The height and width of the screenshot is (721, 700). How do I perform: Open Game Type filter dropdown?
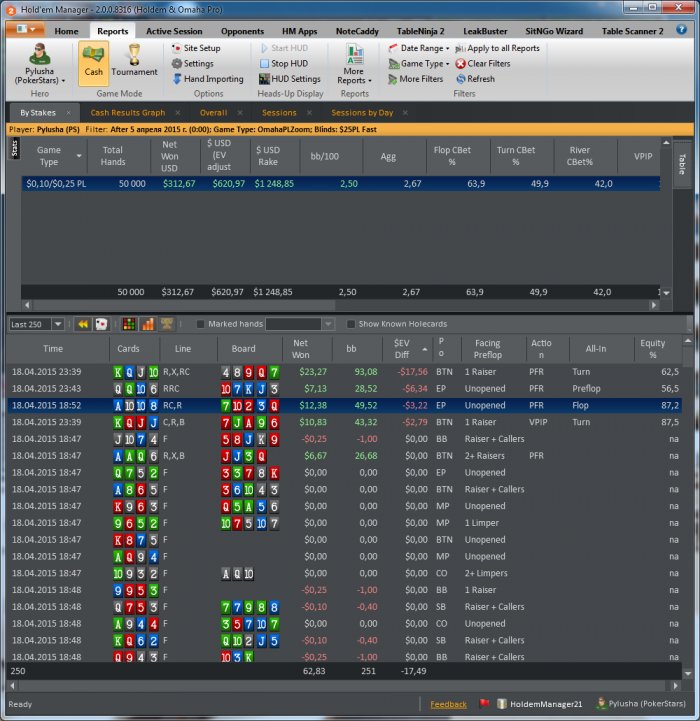tap(419, 63)
